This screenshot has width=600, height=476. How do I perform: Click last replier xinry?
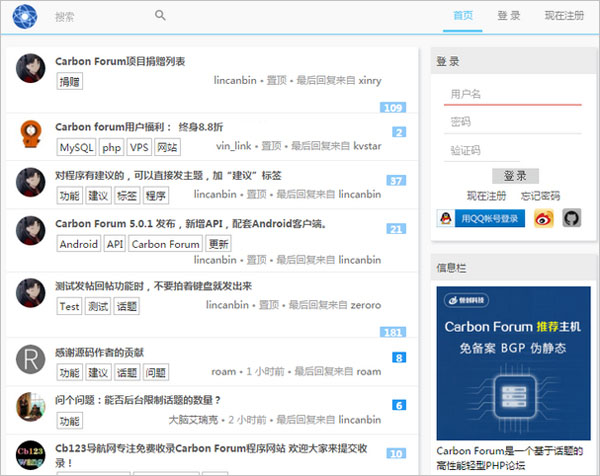pyautogui.click(x=370, y=80)
